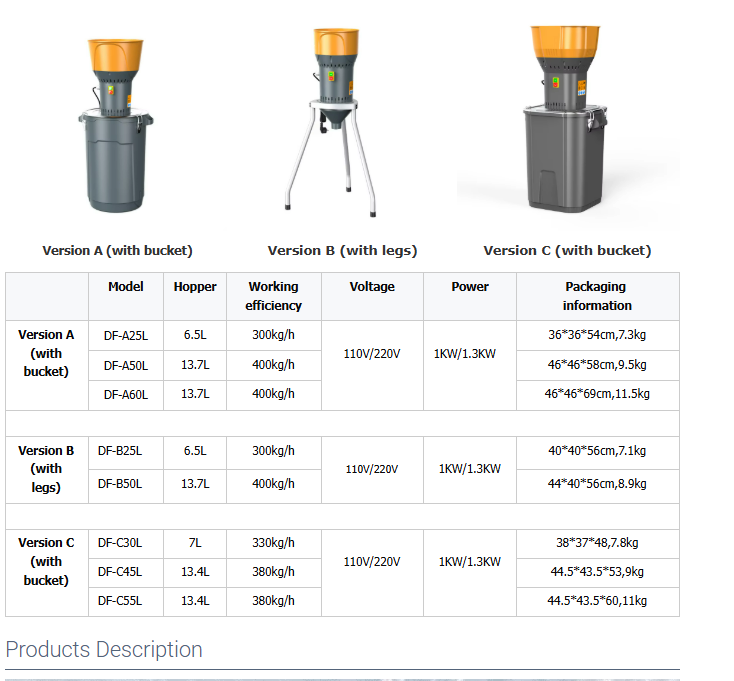Viewport: 734px width, 681px height.
Task: Select the 'Version A (with bucket)' caption
Action: click(x=117, y=251)
